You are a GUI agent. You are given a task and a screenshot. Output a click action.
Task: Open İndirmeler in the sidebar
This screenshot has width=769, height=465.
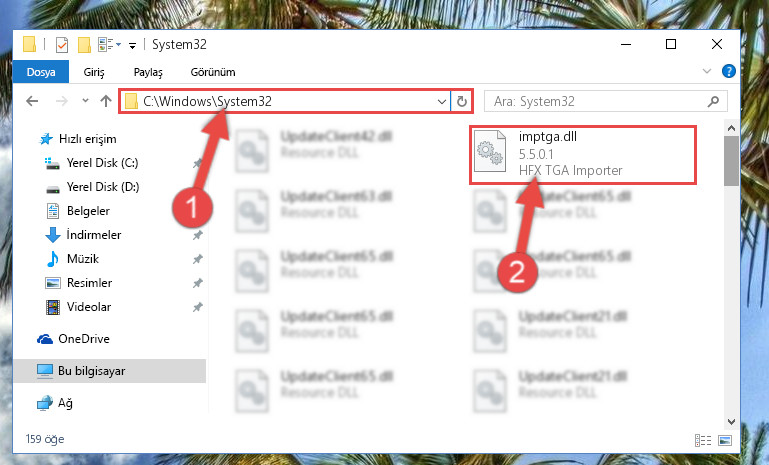point(94,235)
